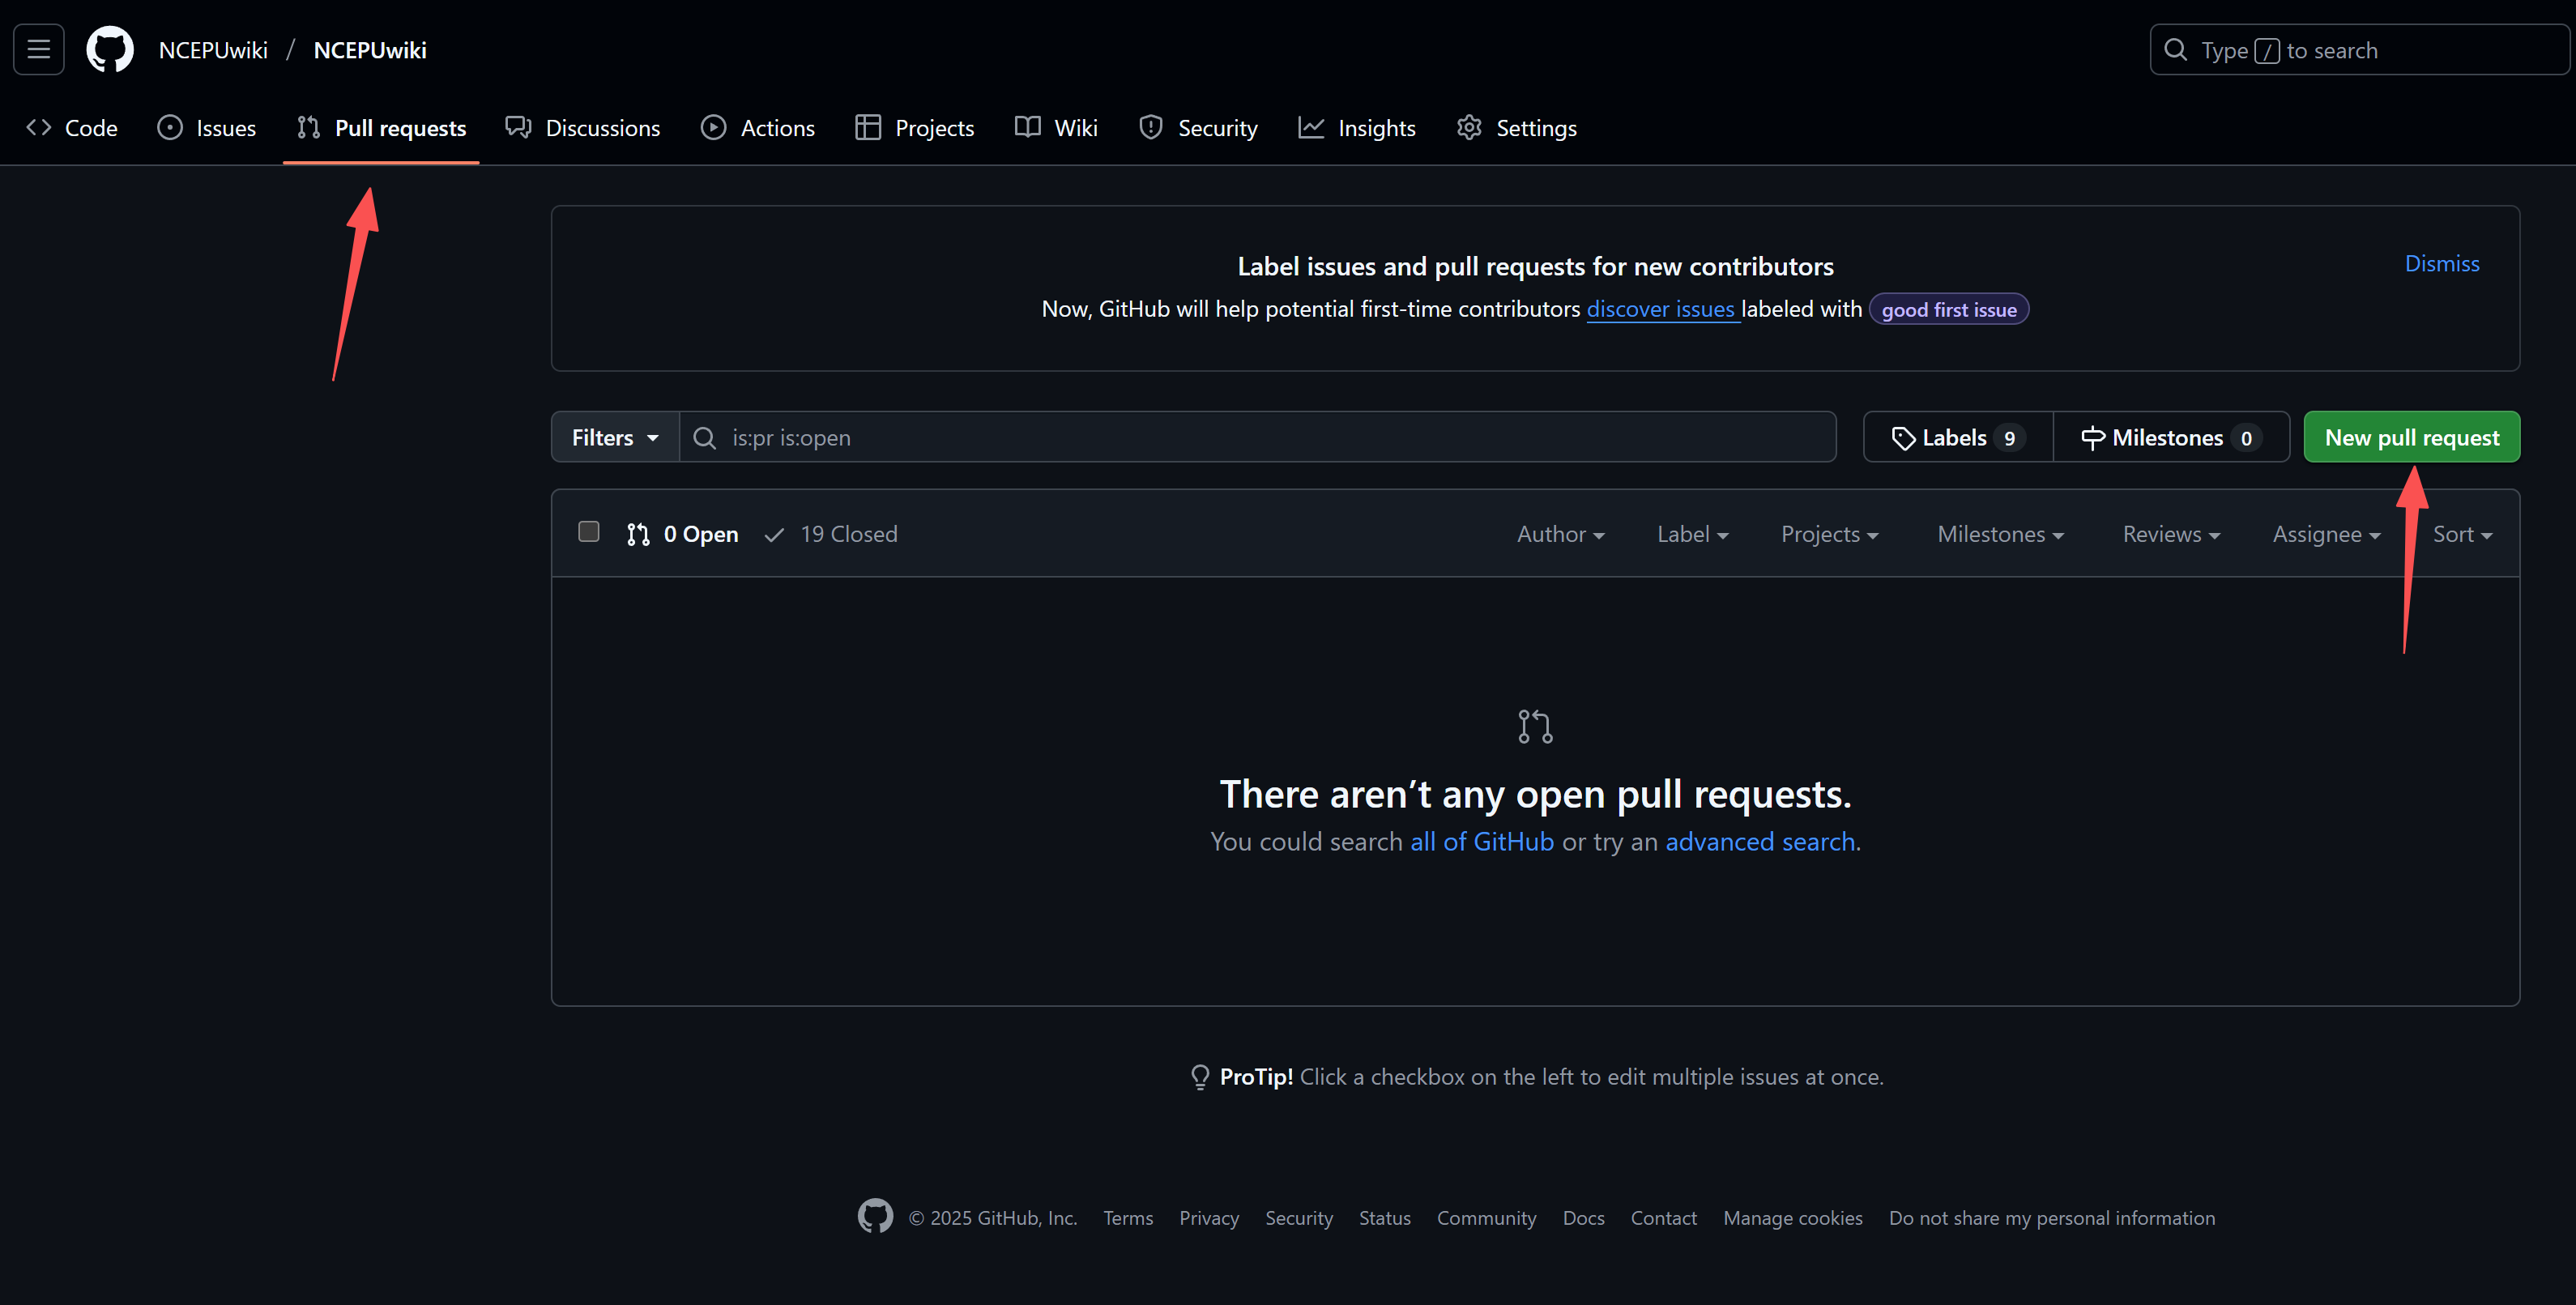Click the good first issue label badge
The height and width of the screenshot is (1305, 2576).
1947,309
